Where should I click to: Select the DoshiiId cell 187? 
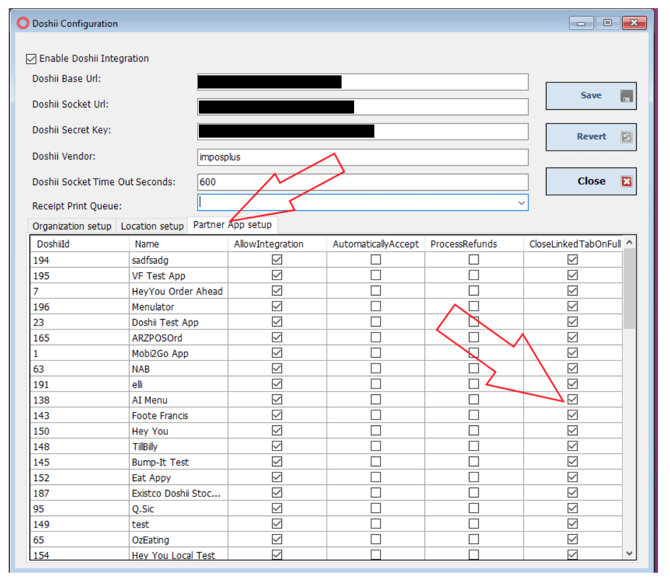coord(80,493)
